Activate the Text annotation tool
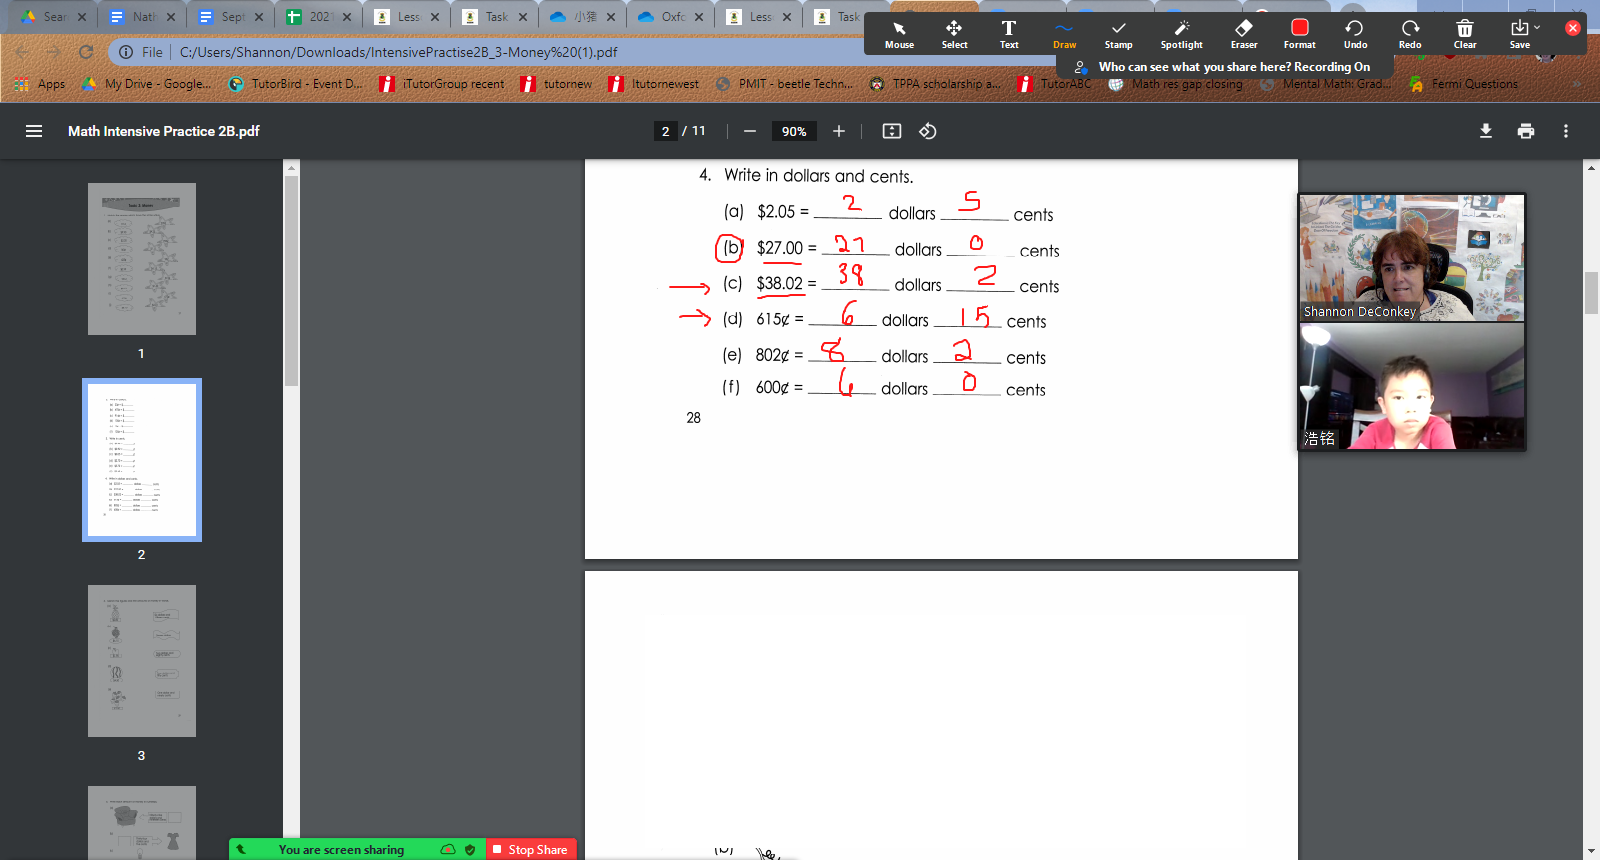The height and width of the screenshot is (860, 1600). coord(1009,34)
